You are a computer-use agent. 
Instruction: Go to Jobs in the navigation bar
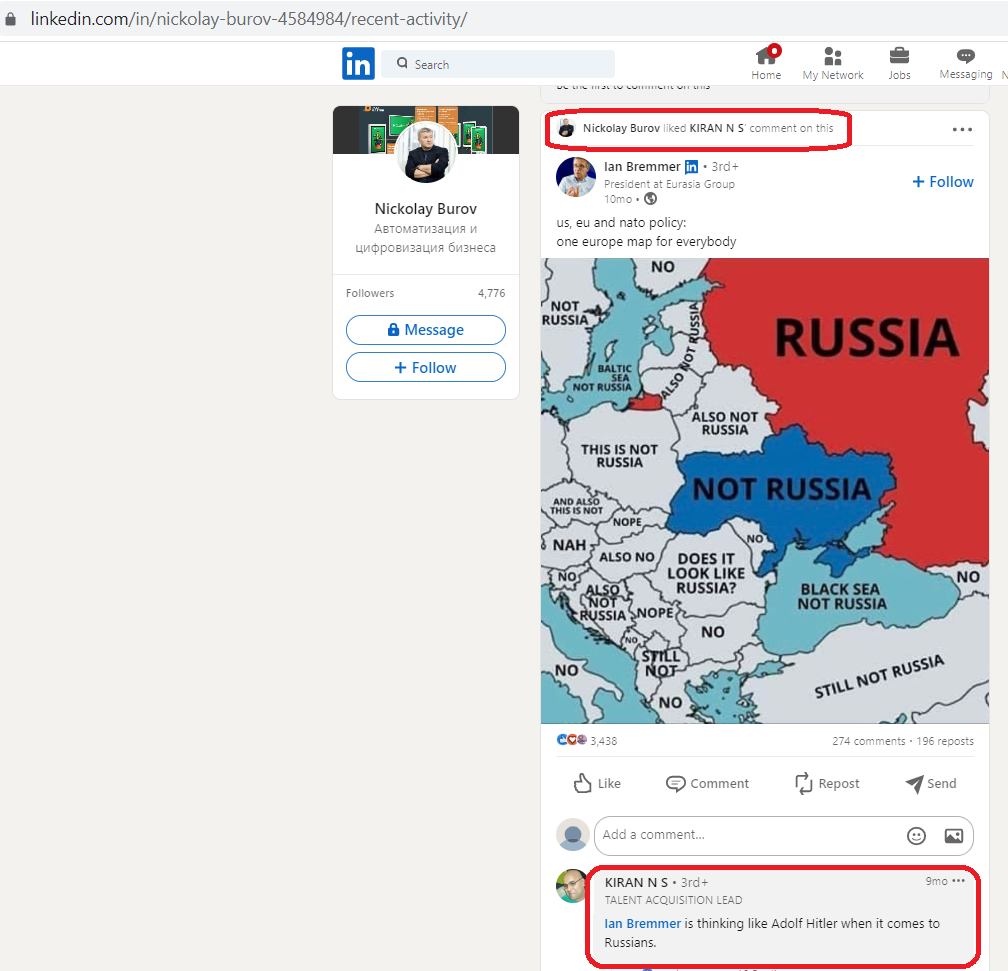click(899, 64)
